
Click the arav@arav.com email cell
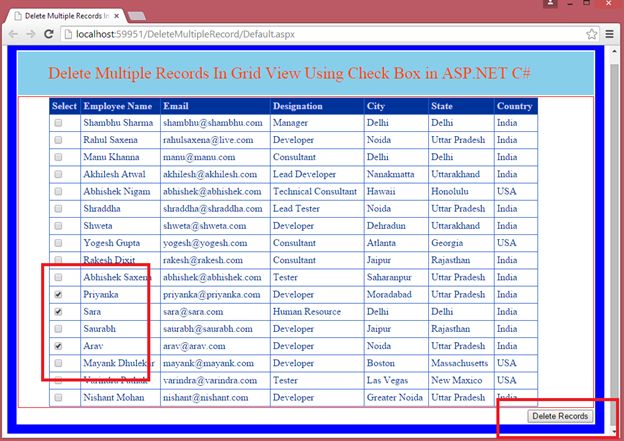[215, 346]
